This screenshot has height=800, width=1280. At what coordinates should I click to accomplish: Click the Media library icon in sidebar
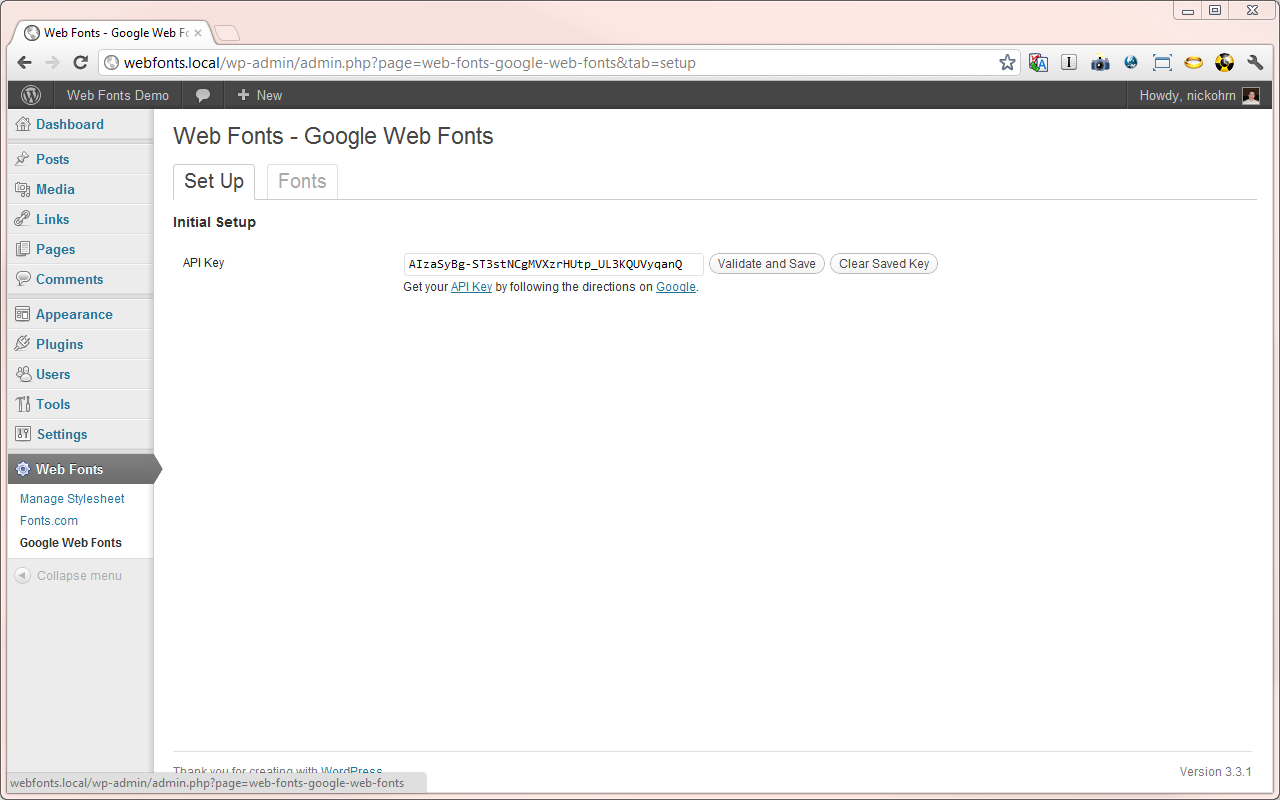pyautogui.click(x=23, y=189)
